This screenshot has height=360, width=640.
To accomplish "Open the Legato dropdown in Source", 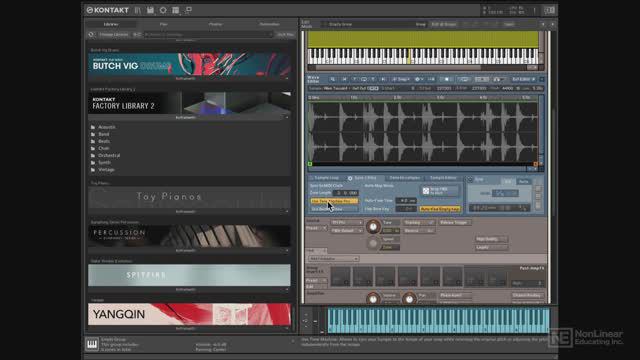I will coord(491,247).
